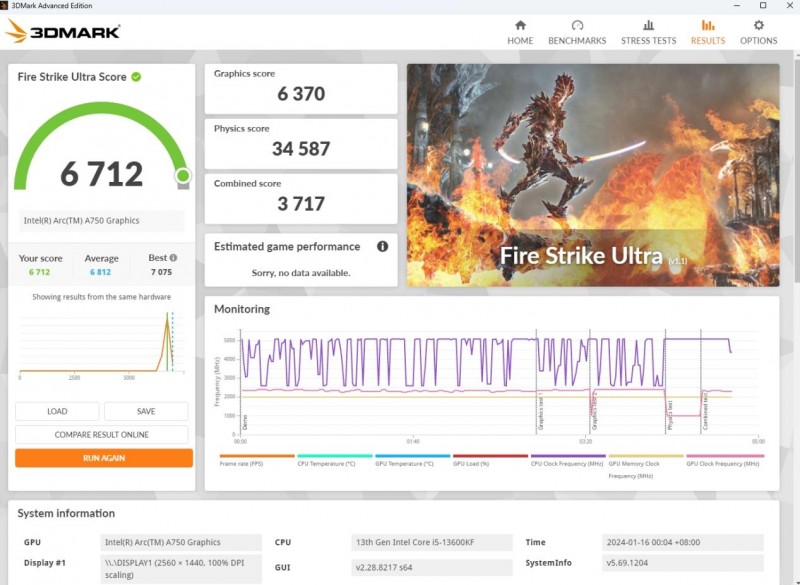Click Combined score value 3 717
800x585 pixels.
[301, 204]
